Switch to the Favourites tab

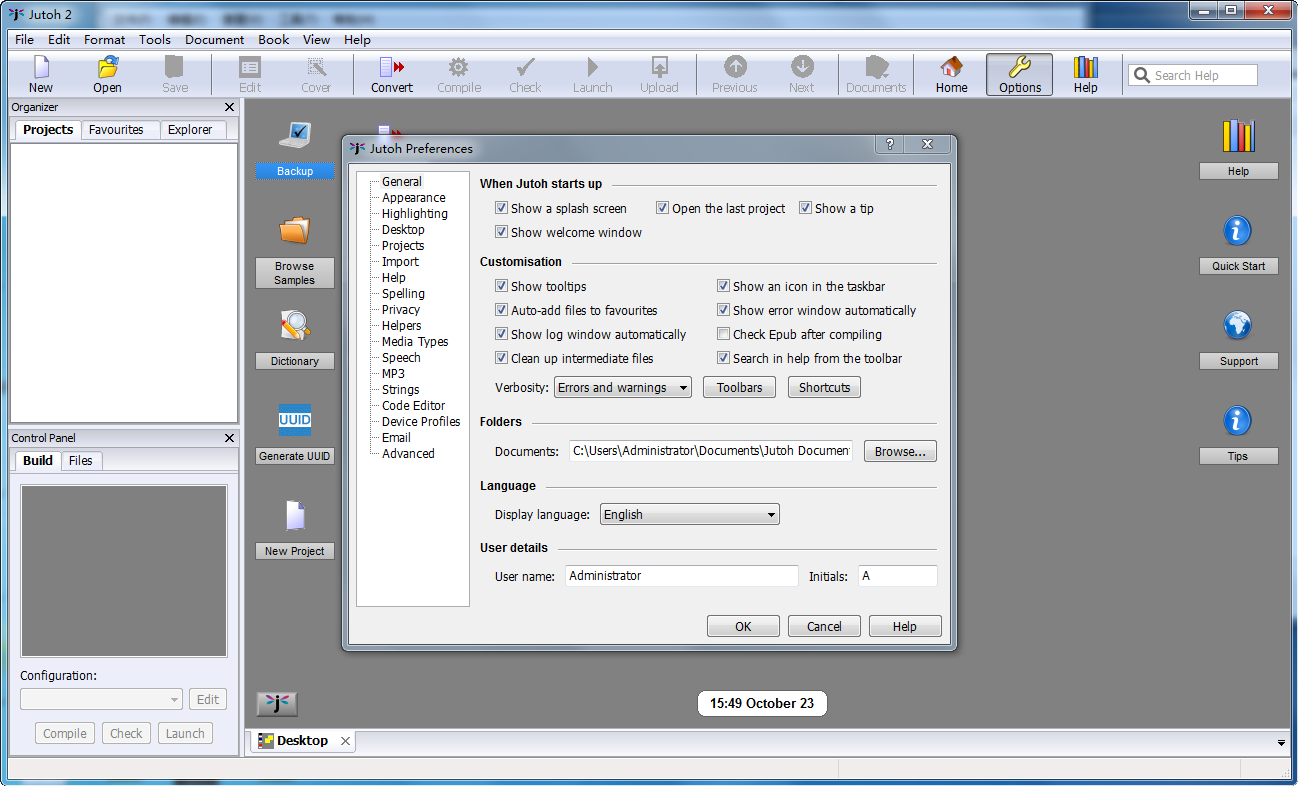coord(116,130)
